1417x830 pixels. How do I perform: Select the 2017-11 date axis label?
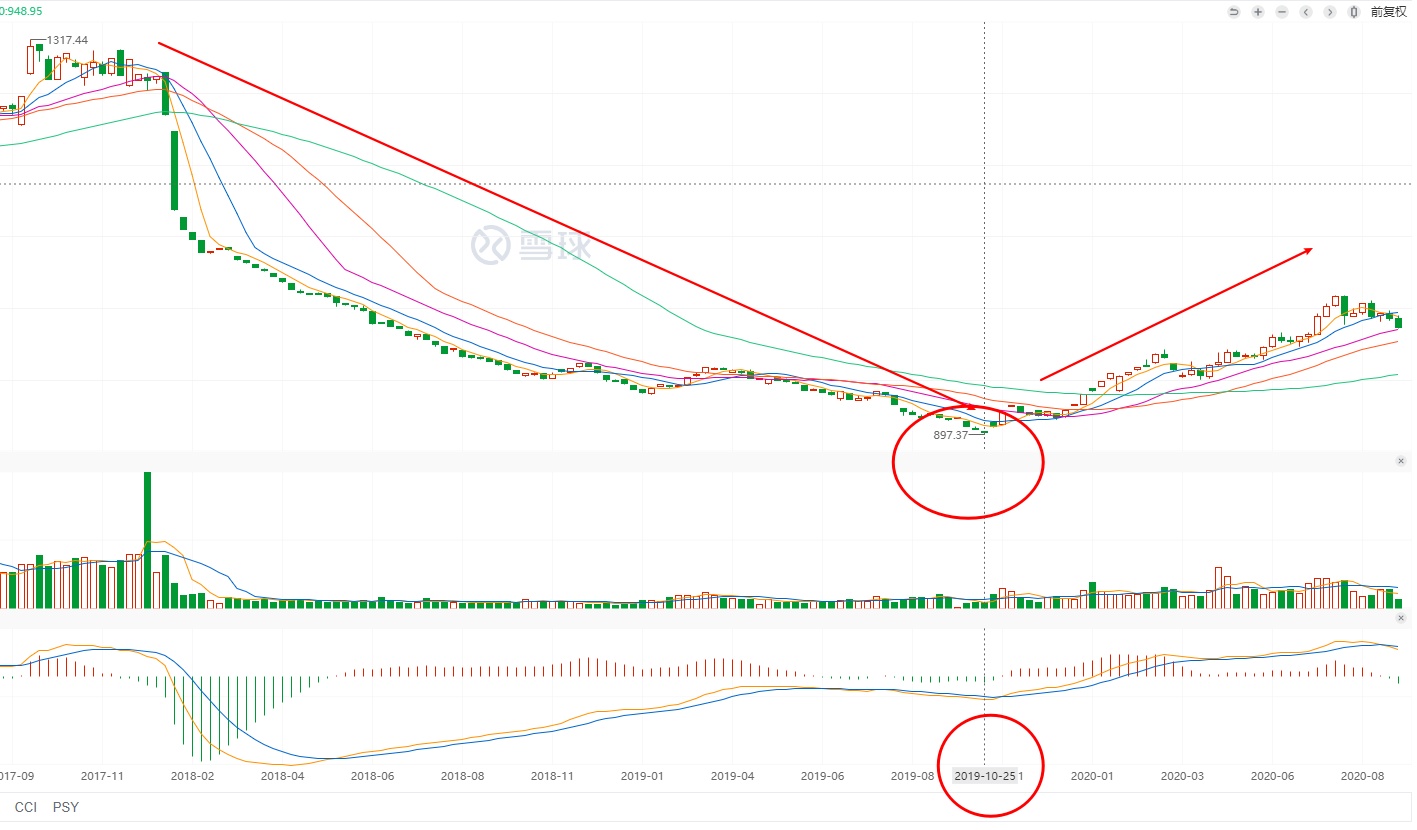(102, 776)
